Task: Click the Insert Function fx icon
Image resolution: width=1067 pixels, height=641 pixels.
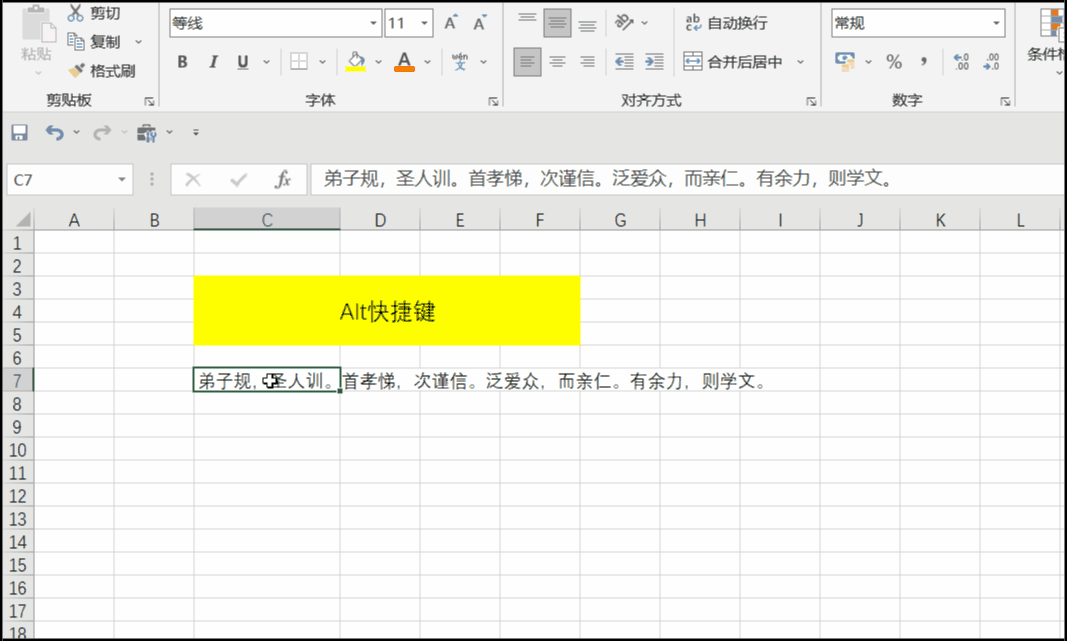Action: coord(283,180)
